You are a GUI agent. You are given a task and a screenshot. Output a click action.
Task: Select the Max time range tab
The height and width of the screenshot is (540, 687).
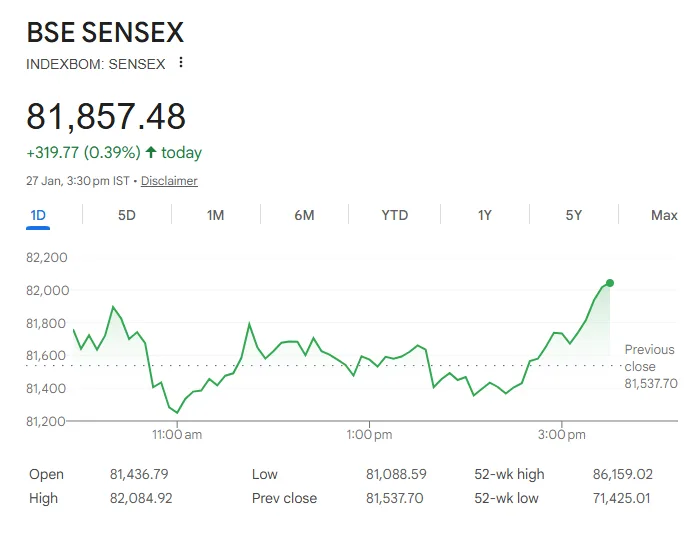tap(664, 215)
